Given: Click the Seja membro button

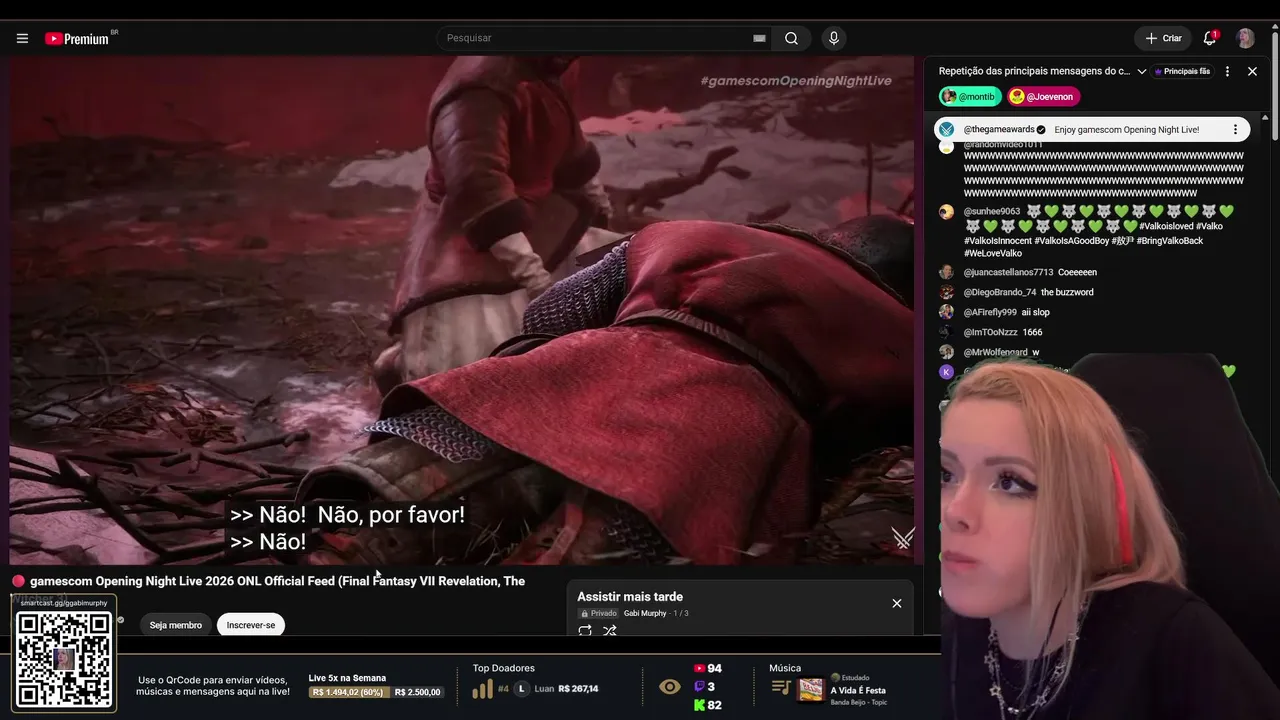Looking at the screenshot, I should (x=176, y=625).
